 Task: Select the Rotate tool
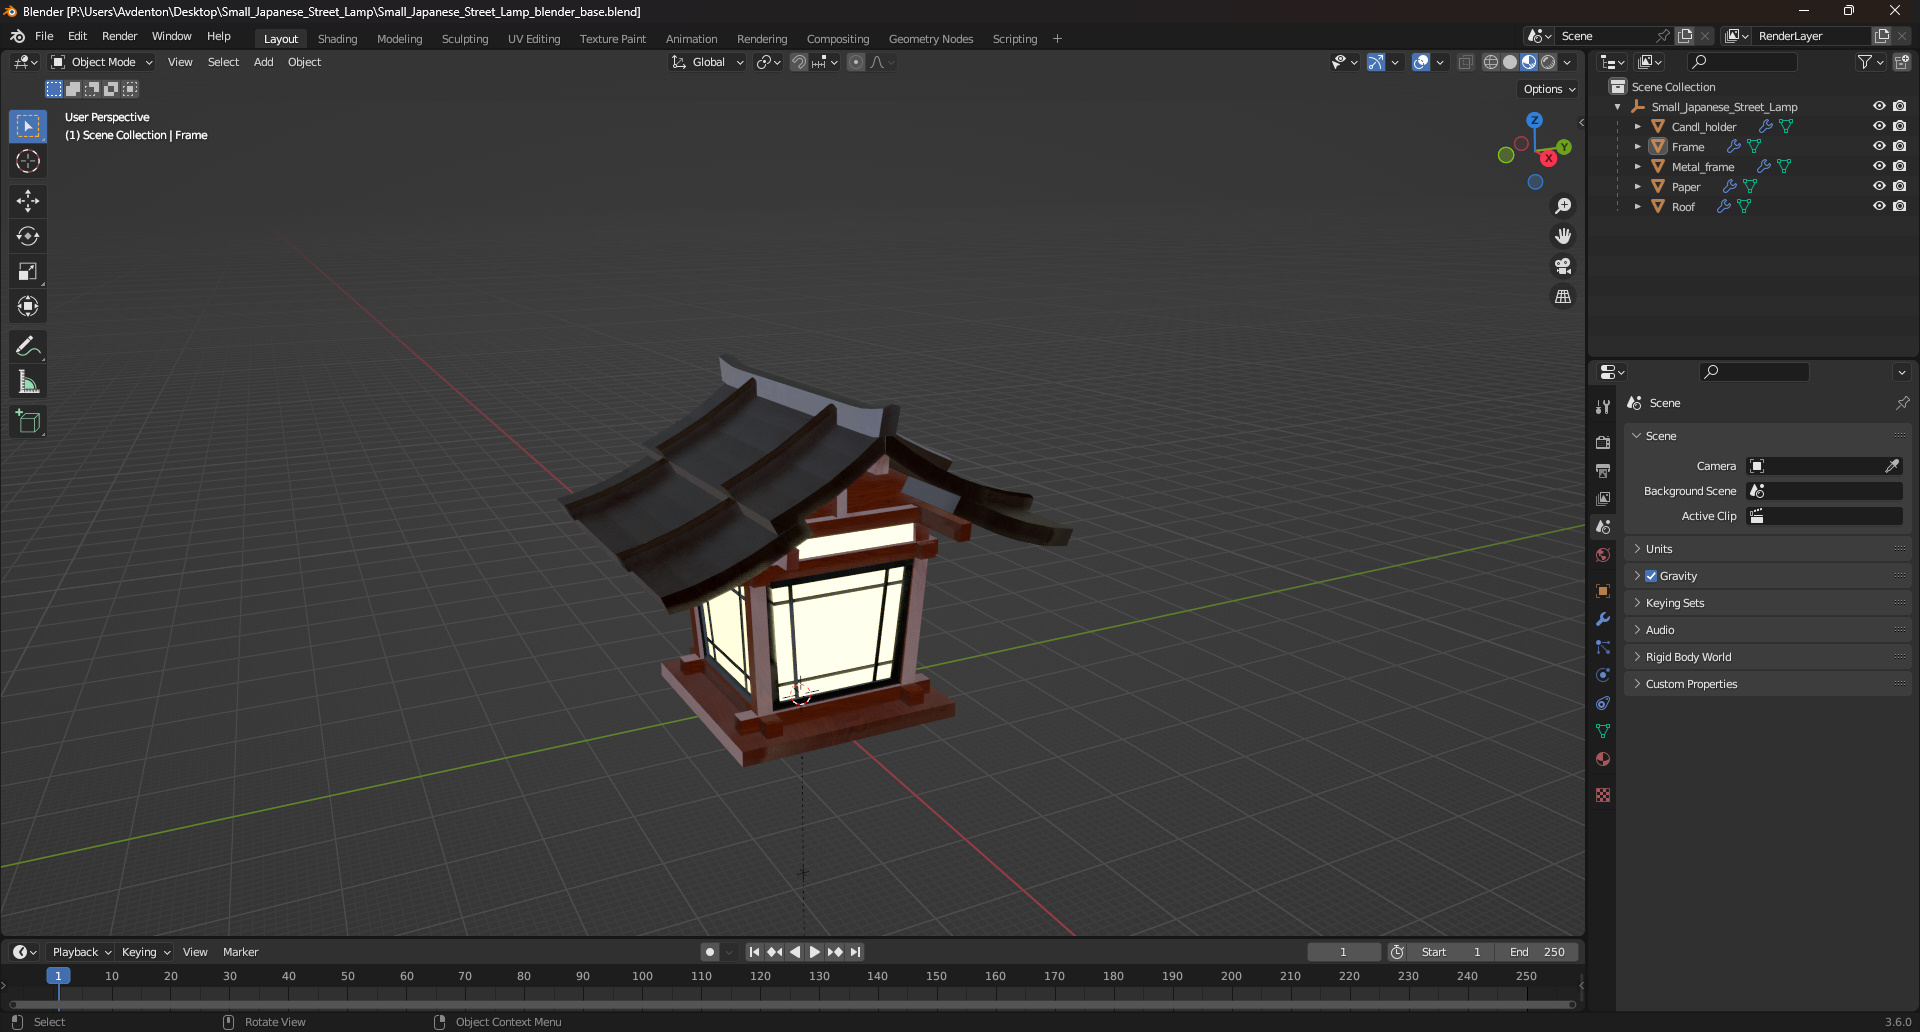coord(28,236)
